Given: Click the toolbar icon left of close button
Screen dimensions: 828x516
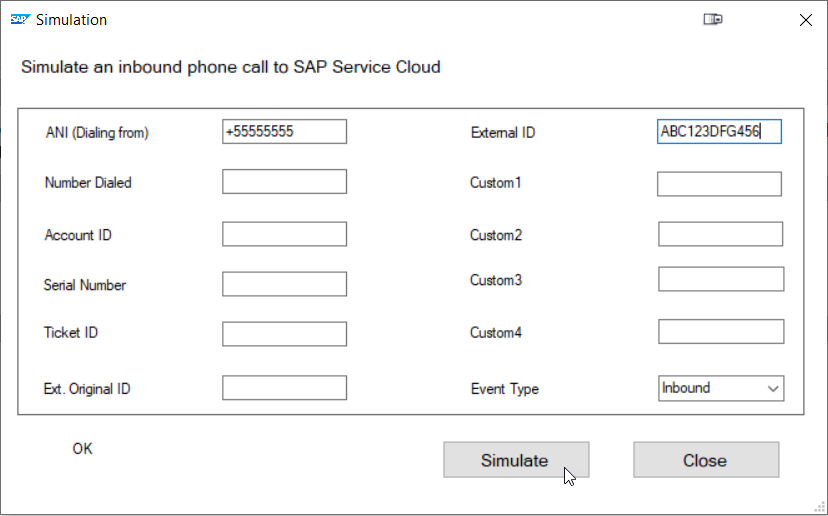Looking at the screenshot, I should tap(713, 20).
